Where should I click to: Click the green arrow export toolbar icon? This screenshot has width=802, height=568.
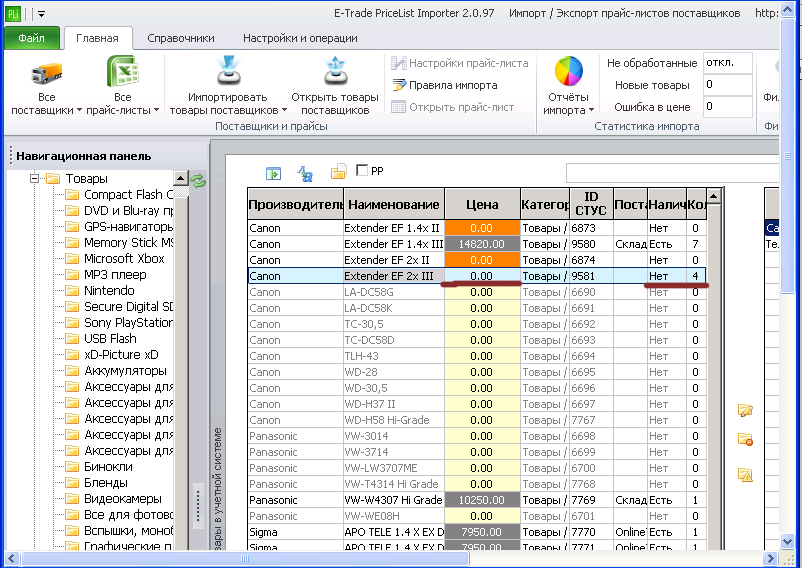[x=274, y=174]
